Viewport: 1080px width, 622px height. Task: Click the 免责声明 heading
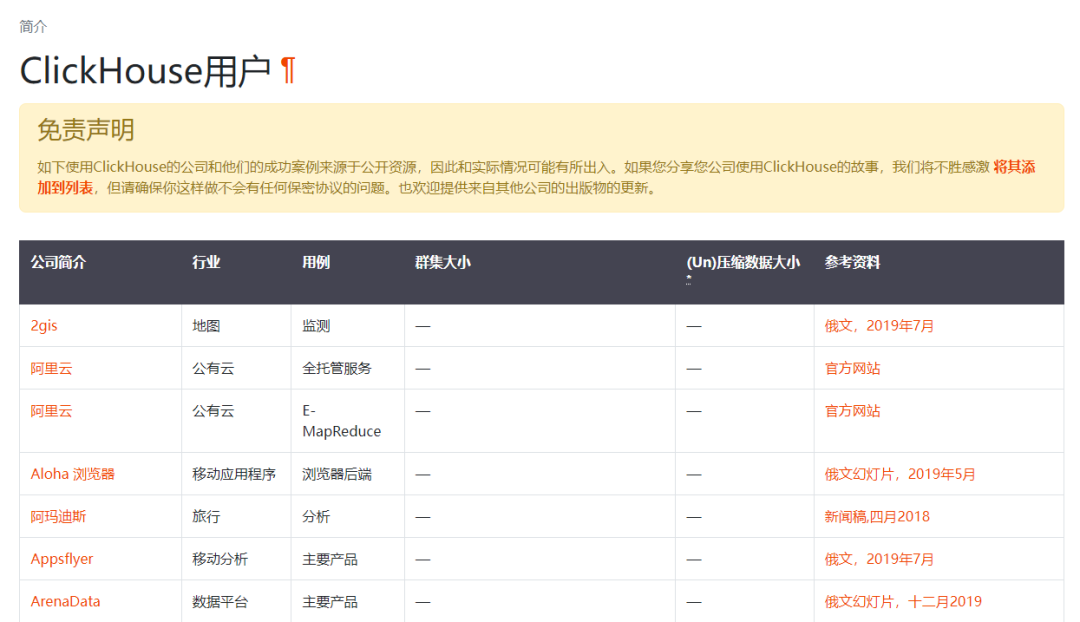tap(85, 130)
